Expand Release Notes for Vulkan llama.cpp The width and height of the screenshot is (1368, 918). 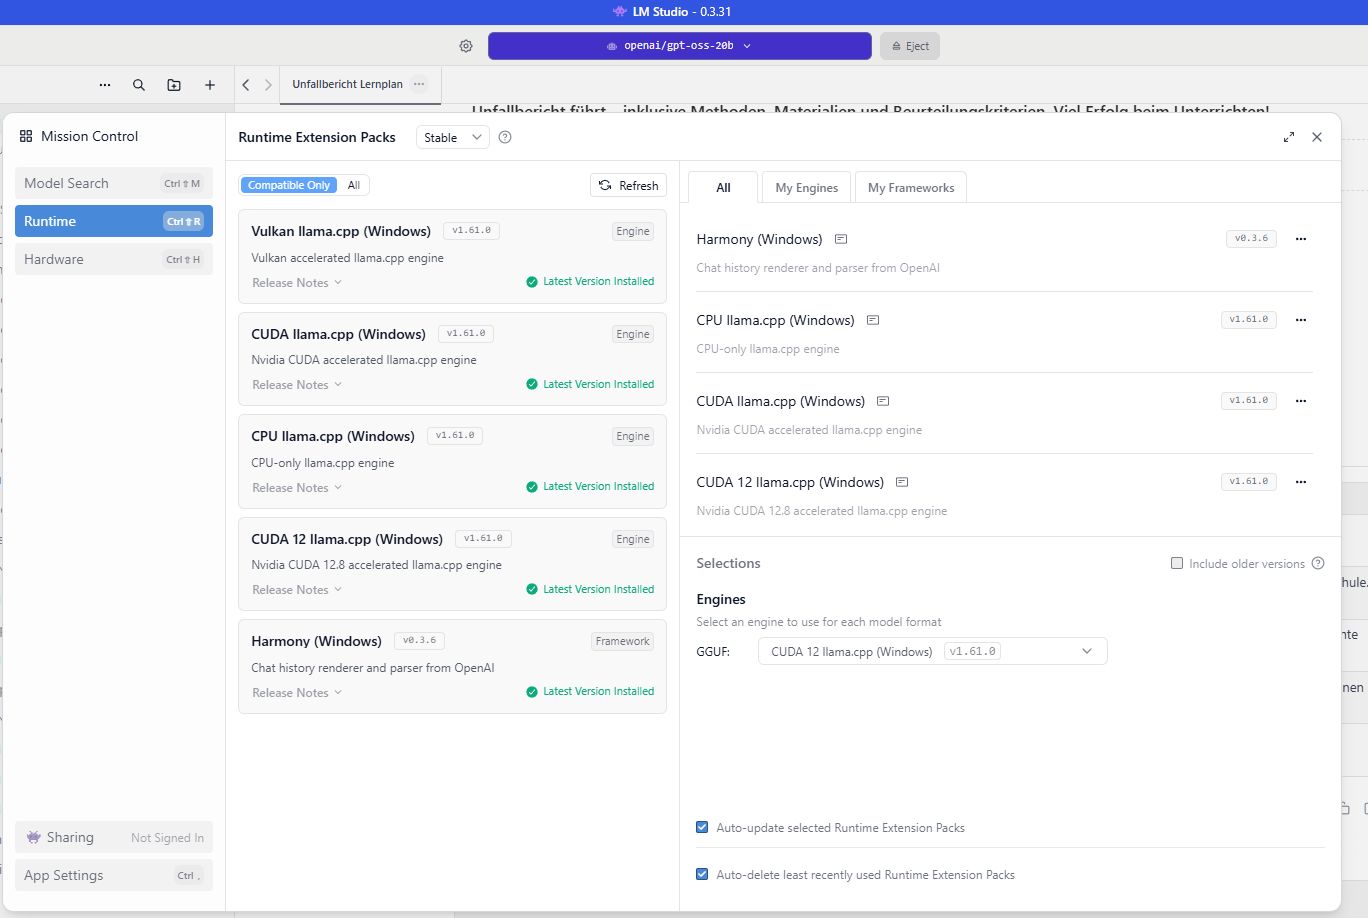[297, 283]
